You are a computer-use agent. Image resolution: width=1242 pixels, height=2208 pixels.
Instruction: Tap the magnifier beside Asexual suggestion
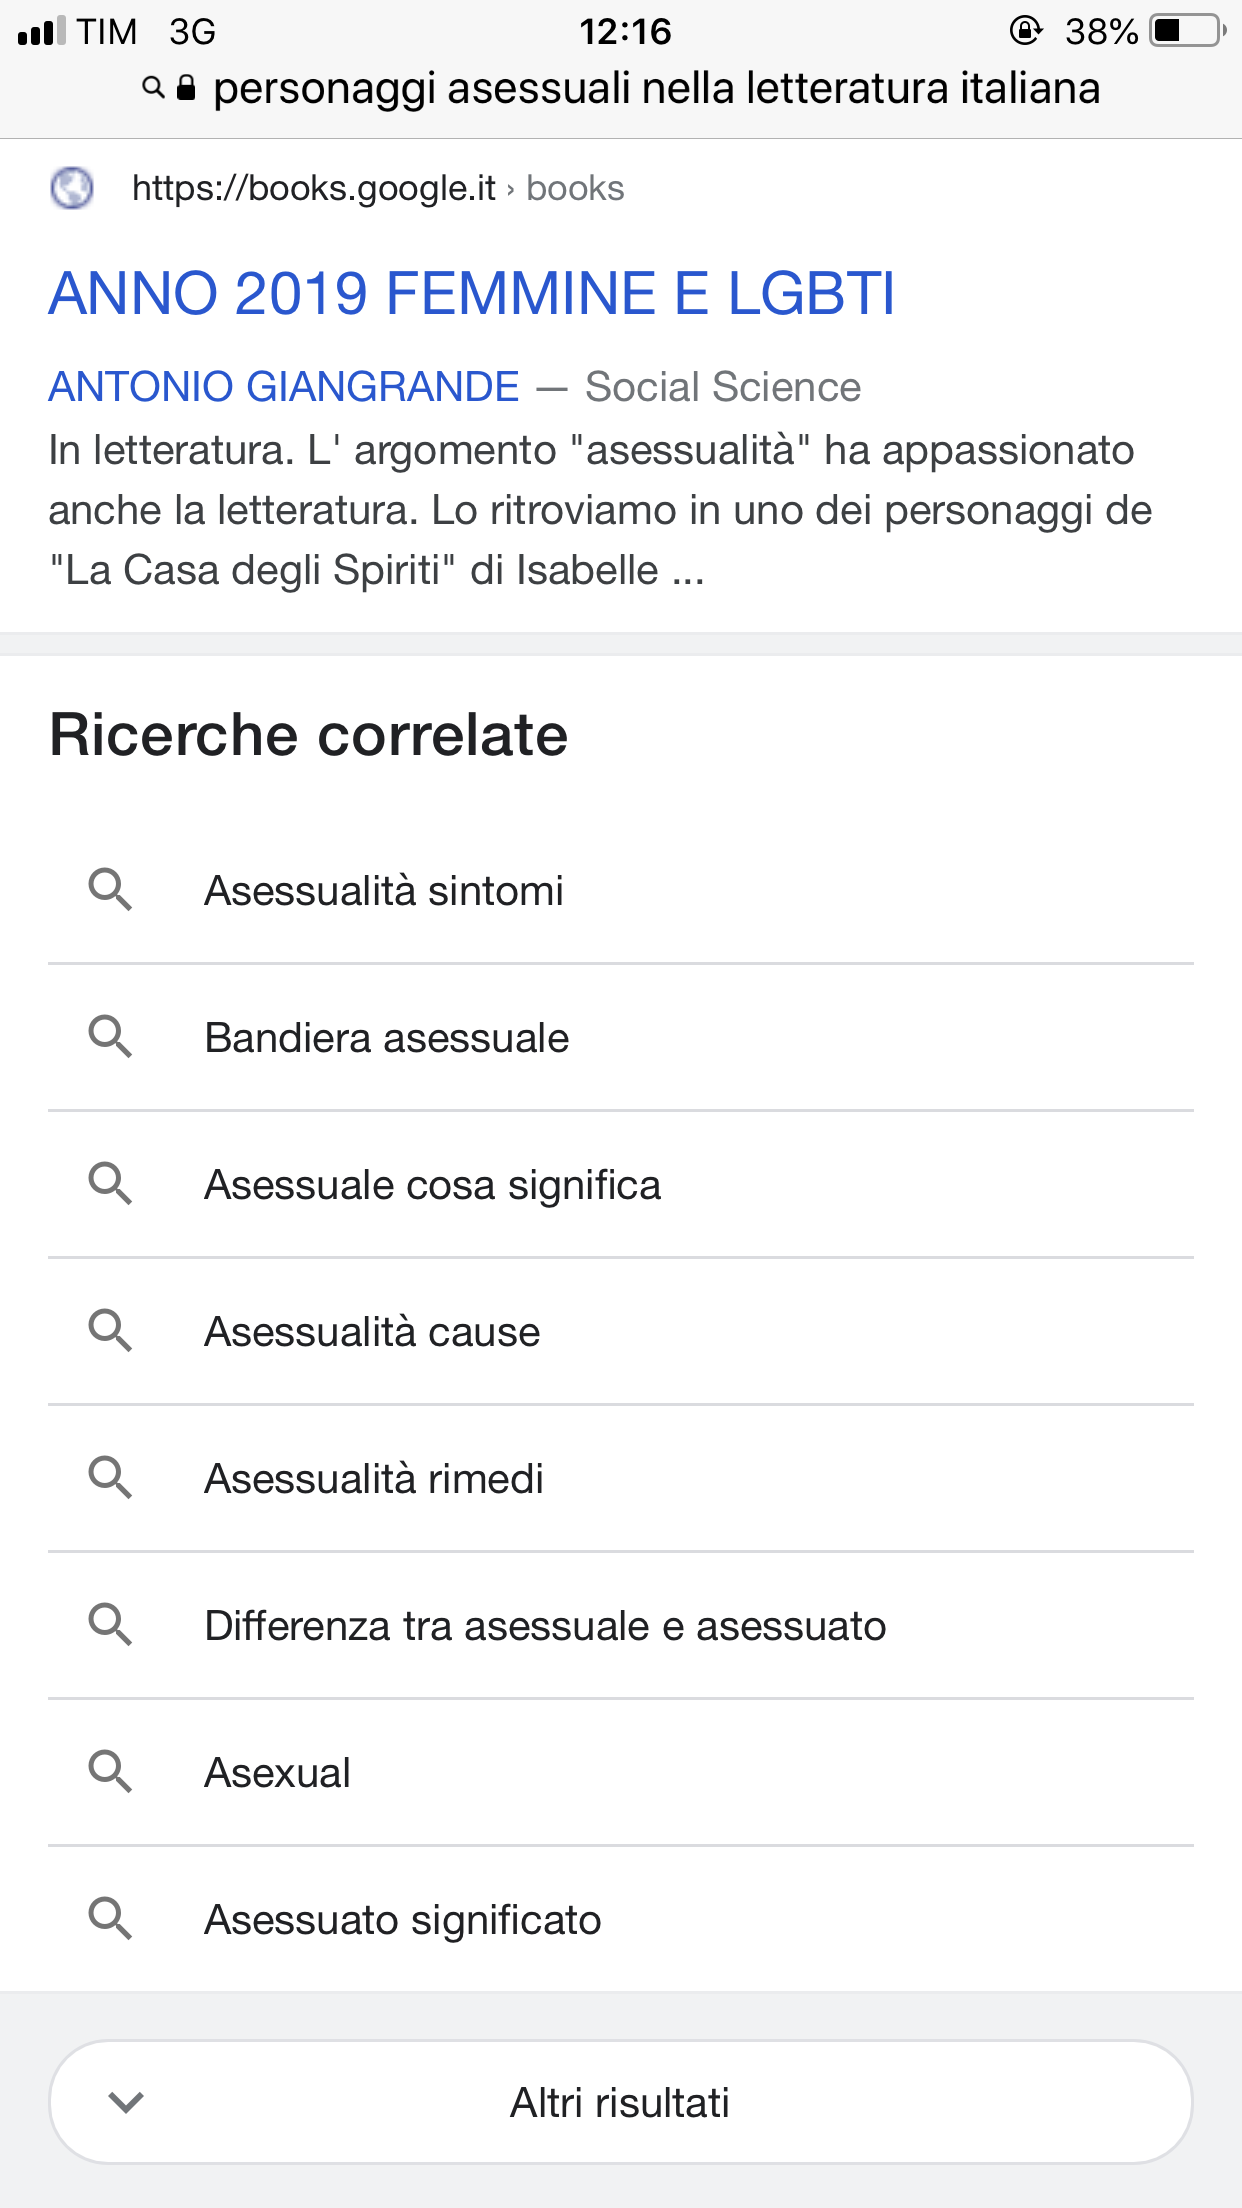(110, 1772)
